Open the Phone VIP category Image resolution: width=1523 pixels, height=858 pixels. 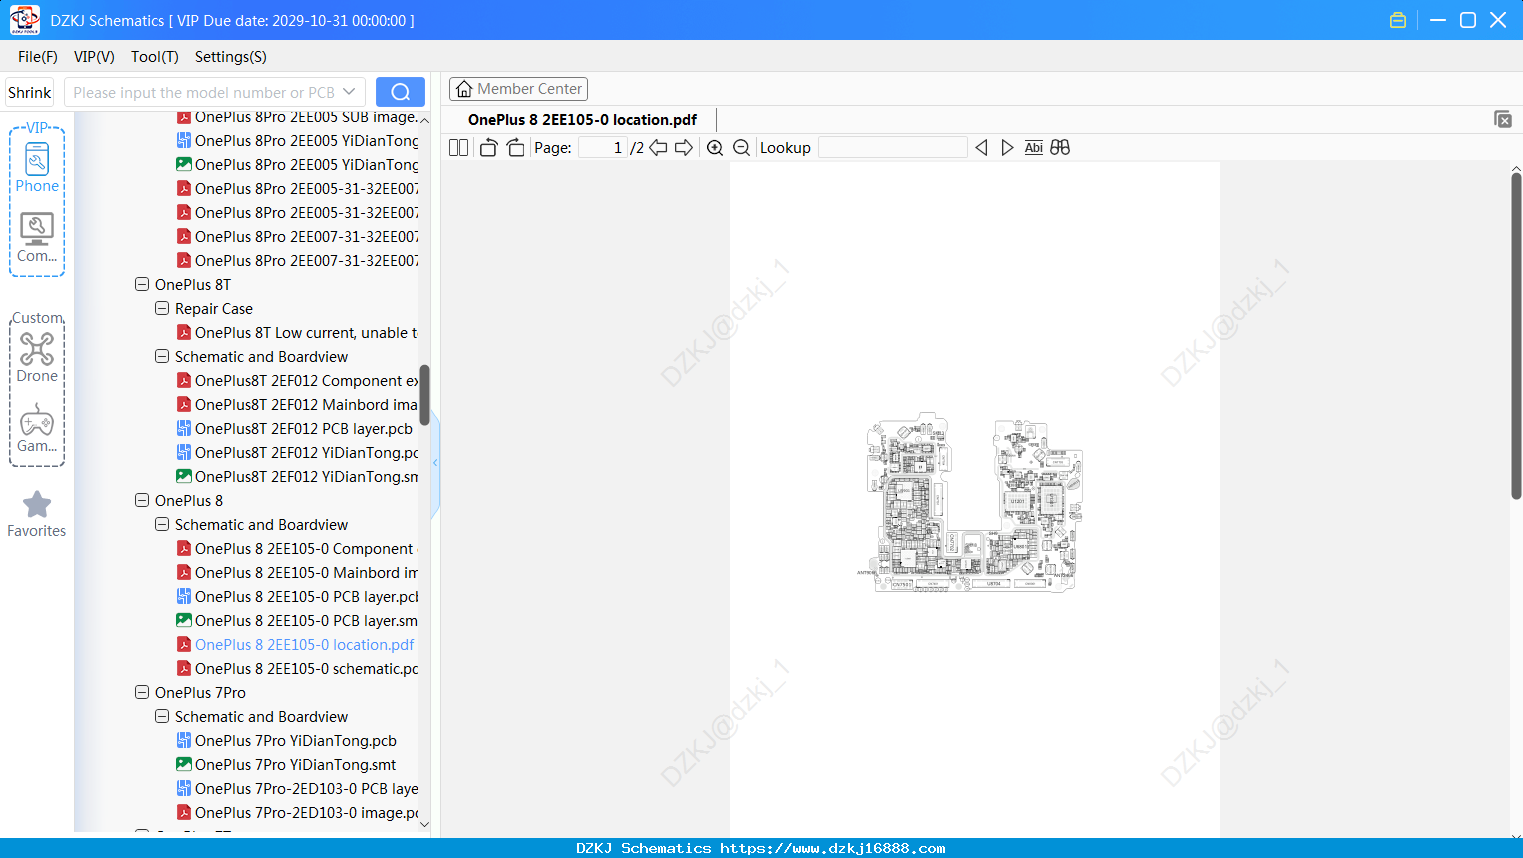(37, 168)
